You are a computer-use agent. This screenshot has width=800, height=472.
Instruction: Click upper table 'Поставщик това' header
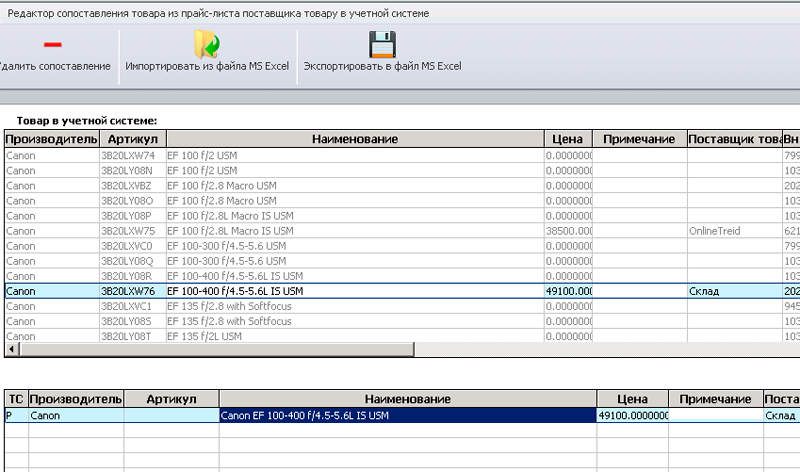tap(735, 139)
